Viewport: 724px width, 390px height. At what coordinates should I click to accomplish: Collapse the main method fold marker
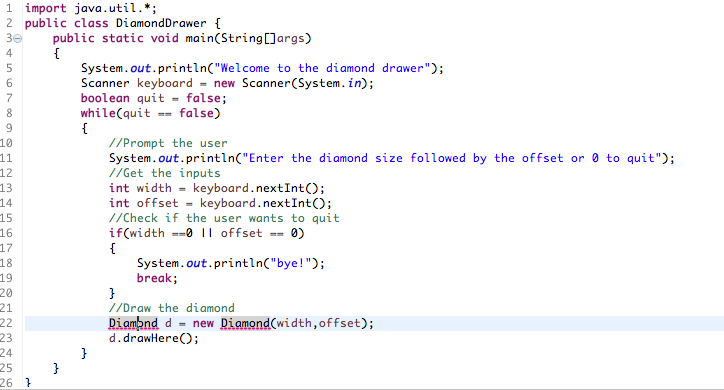point(18,39)
